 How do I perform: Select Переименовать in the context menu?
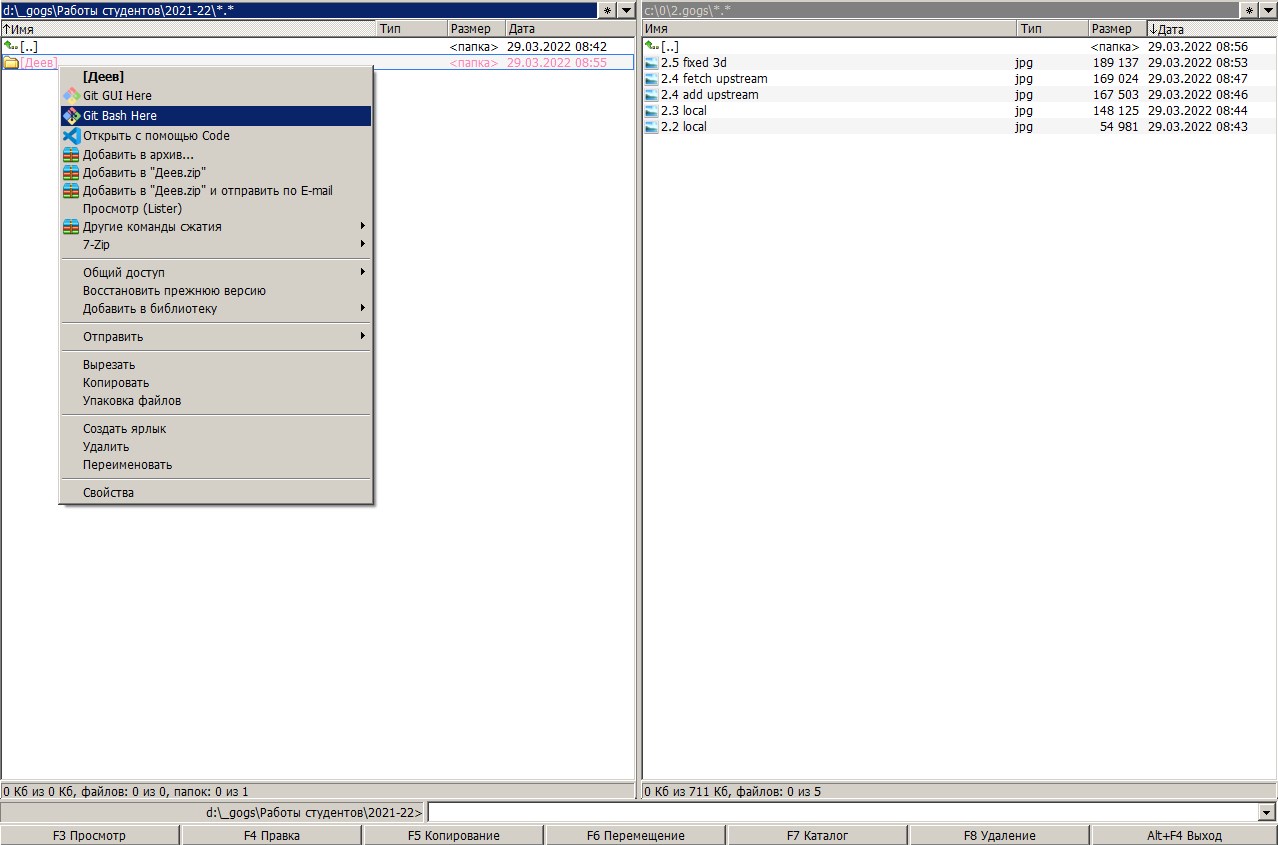click(127, 465)
